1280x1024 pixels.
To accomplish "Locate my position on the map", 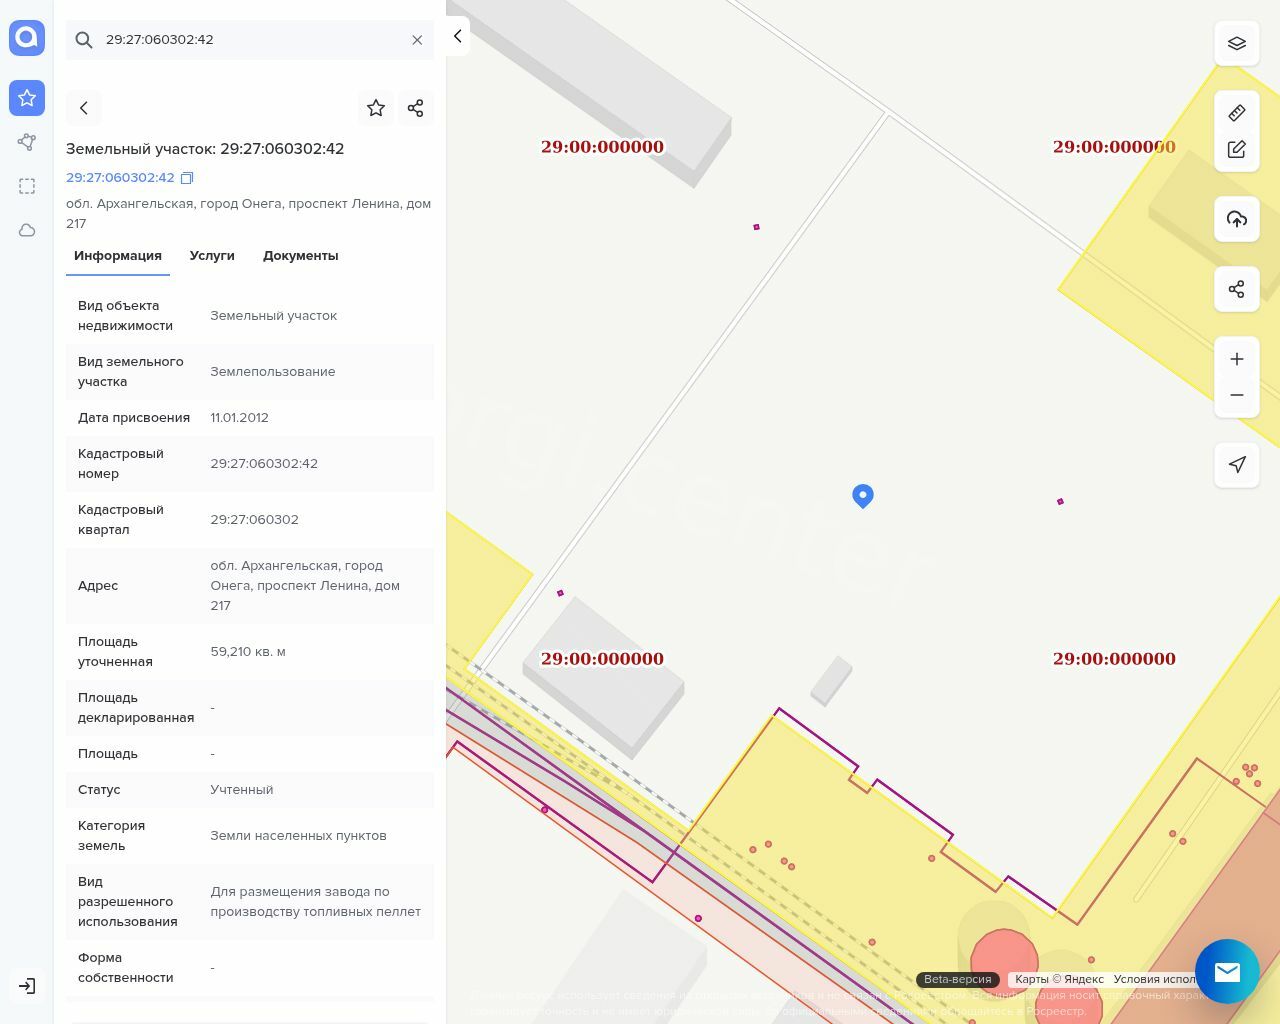I will tap(1237, 465).
